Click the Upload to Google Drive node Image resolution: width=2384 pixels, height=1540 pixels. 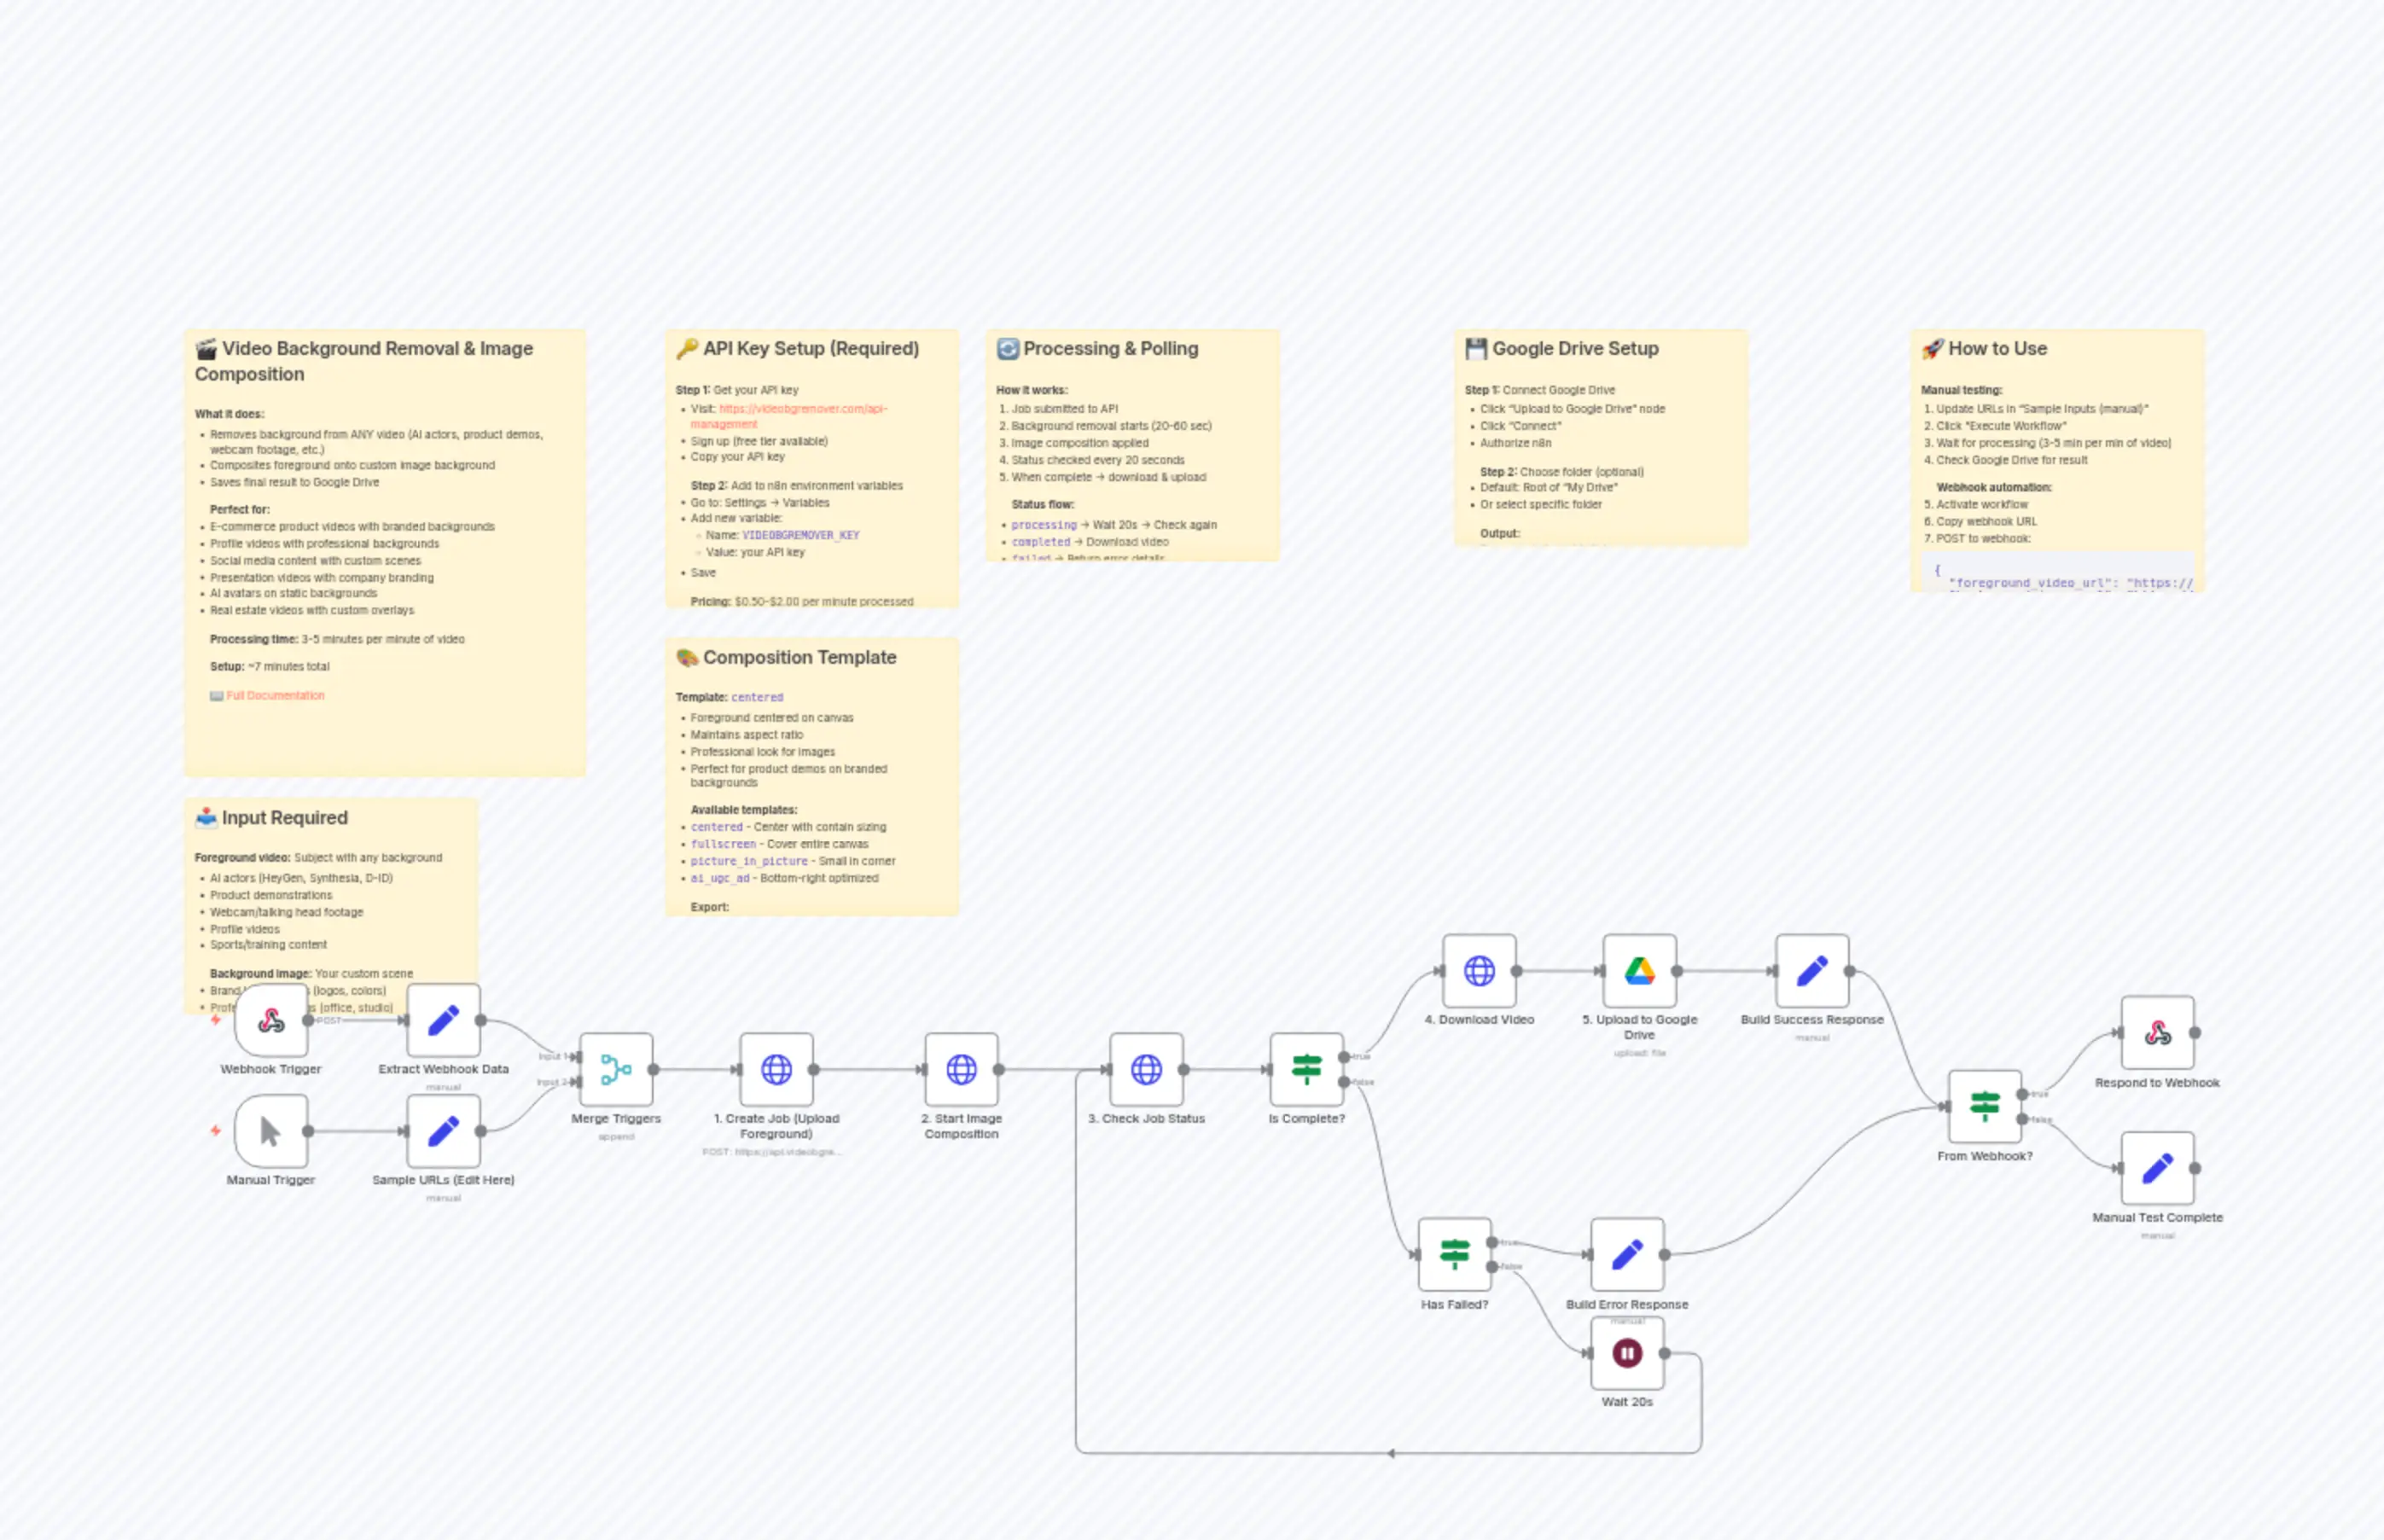pyautogui.click(x=1639, y=970)
